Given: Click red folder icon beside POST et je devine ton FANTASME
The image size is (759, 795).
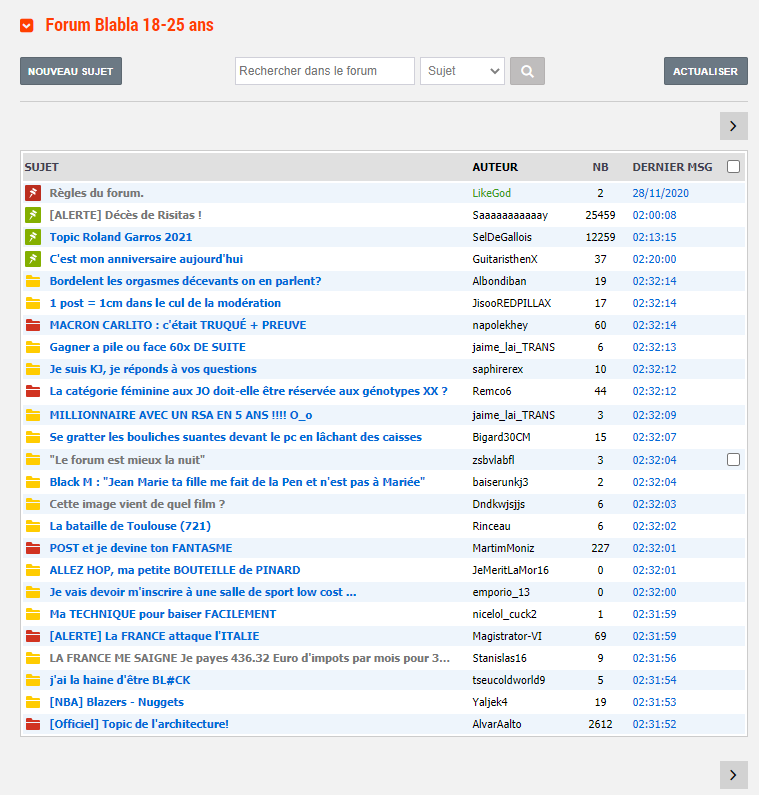Looking at the screenshot, I should point(32,548).
